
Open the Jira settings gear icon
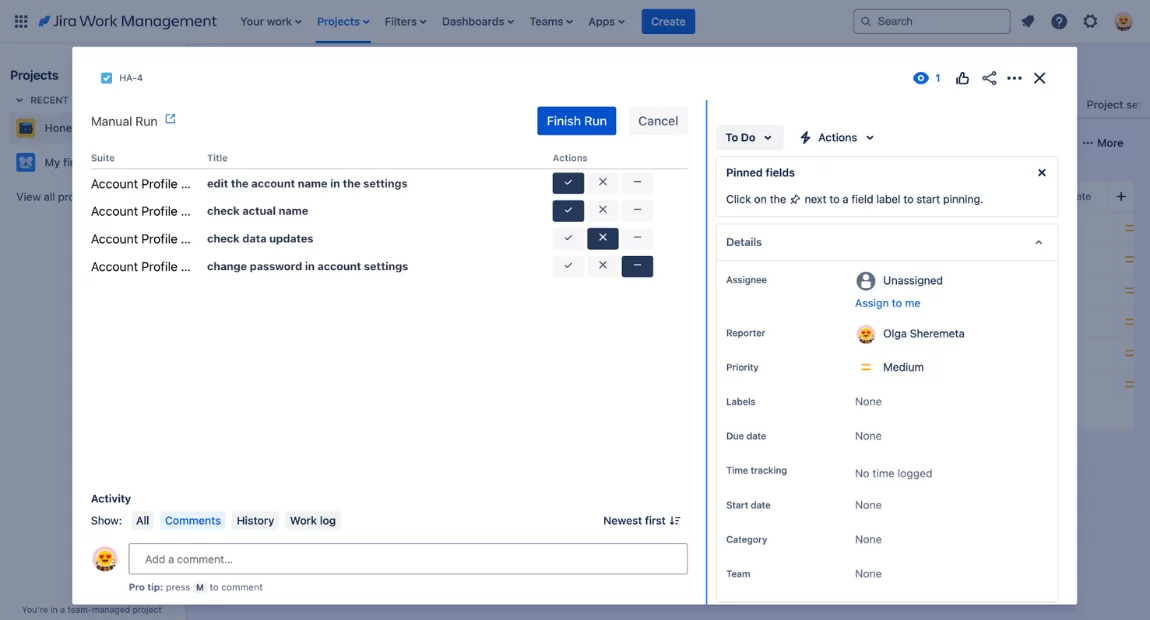[1090, 21]
